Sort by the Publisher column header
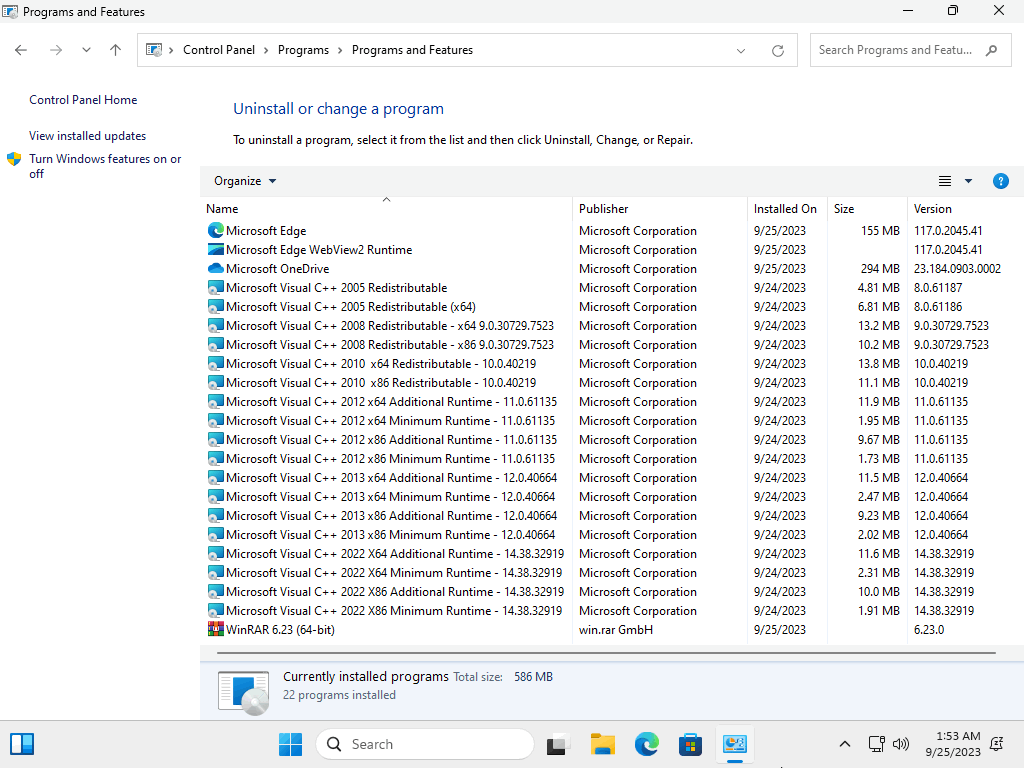 [x=660, y=208]
